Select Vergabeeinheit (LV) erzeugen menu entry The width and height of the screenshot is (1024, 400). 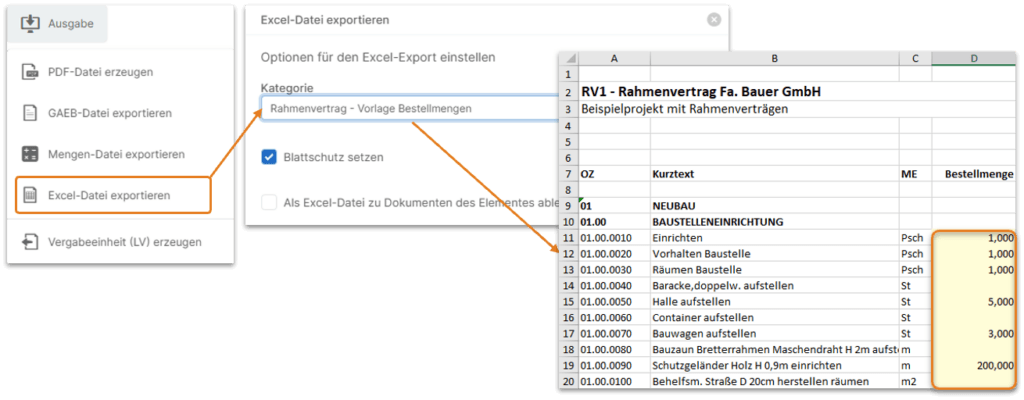(x=124, y=241)
